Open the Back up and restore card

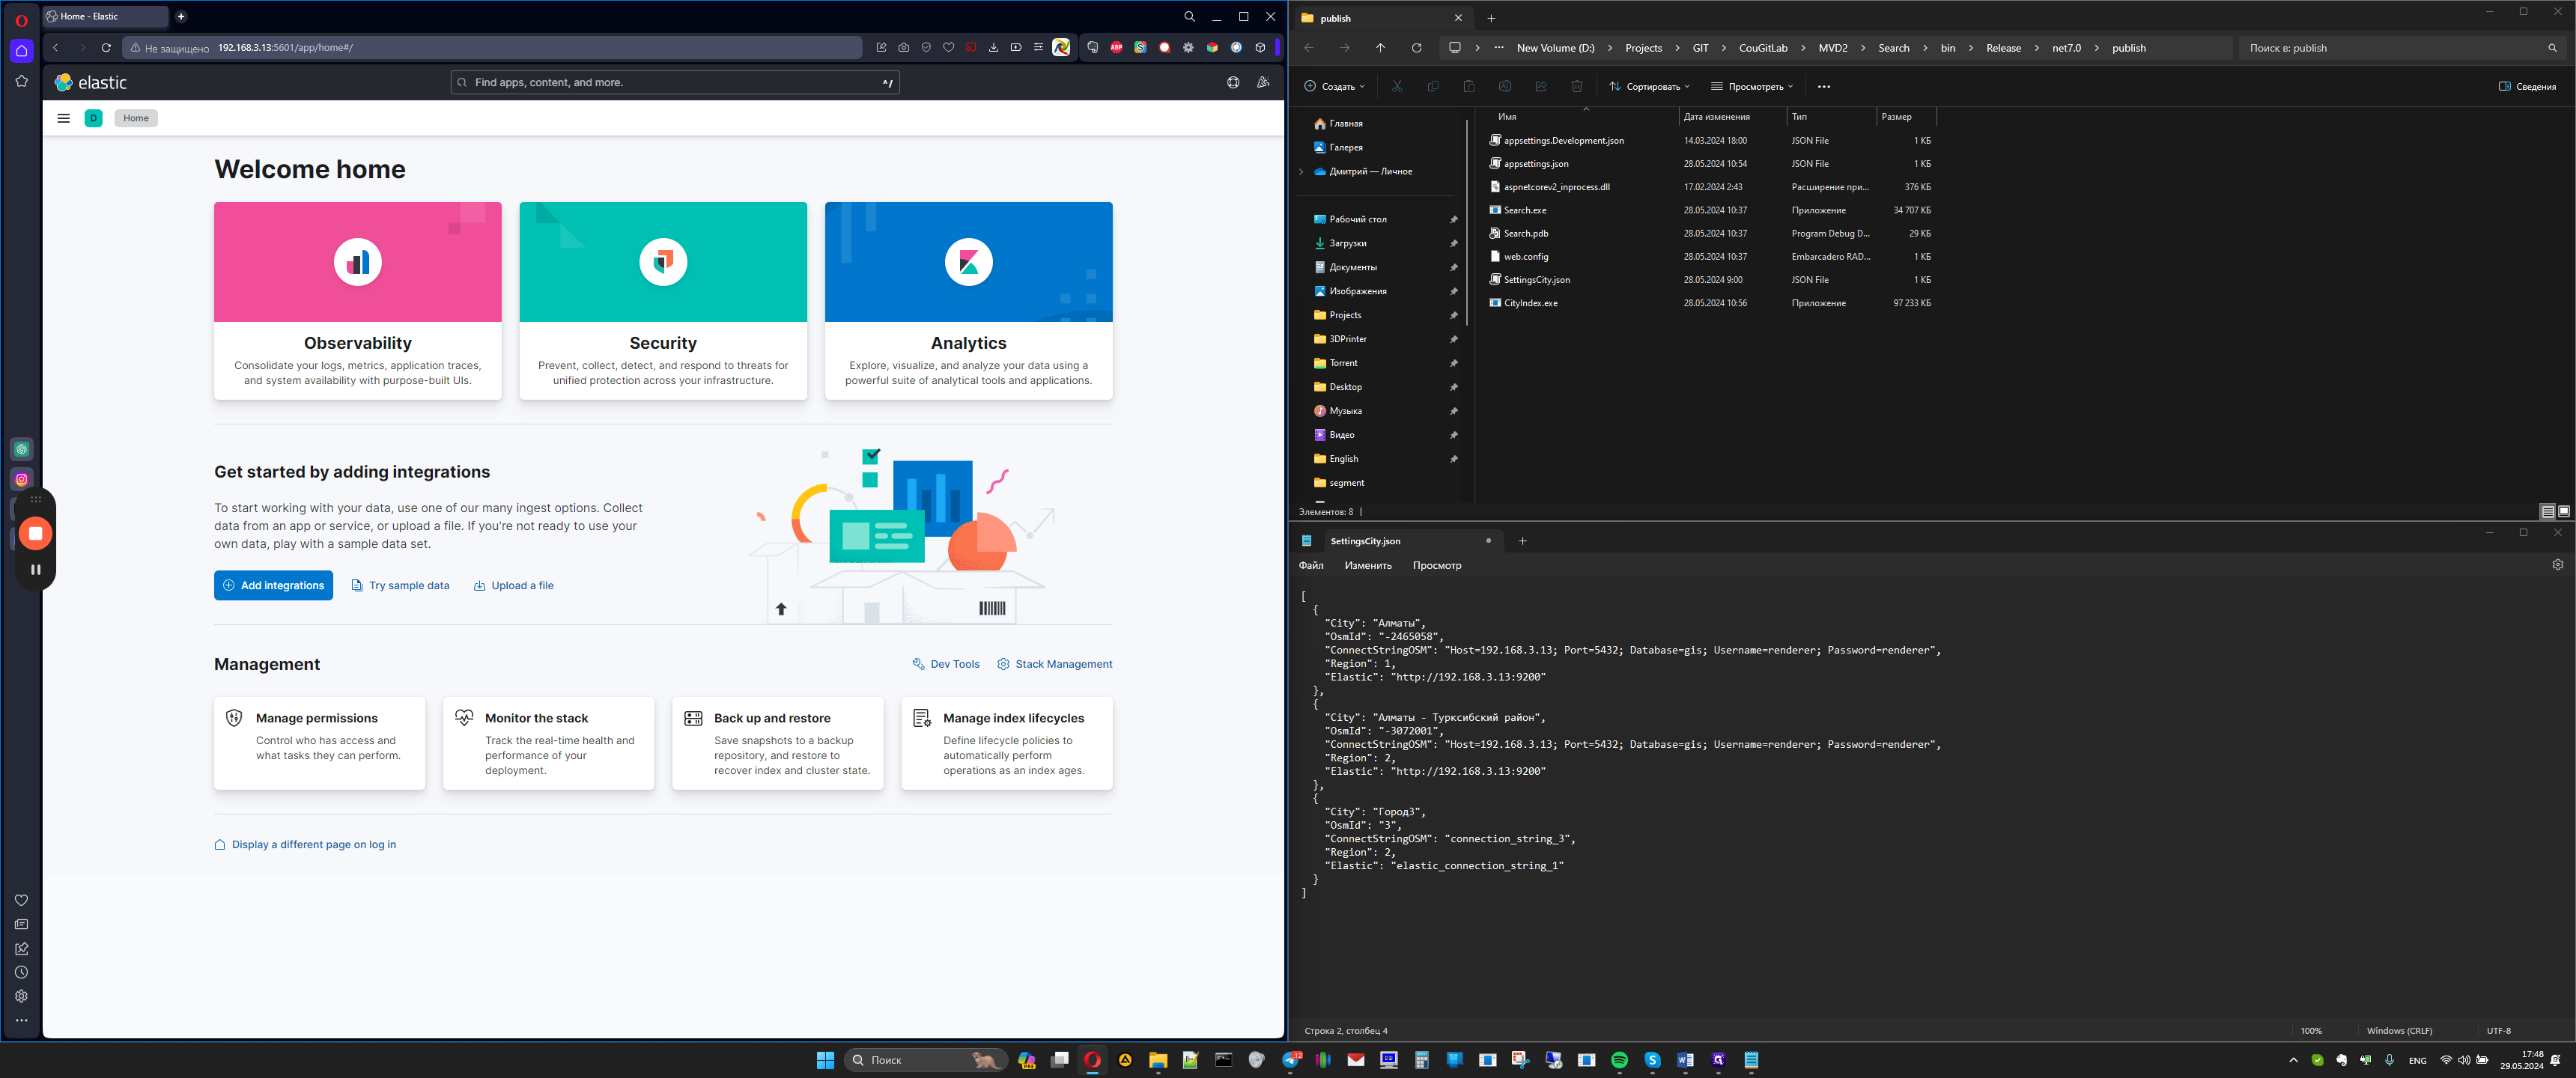click(778, 743)
